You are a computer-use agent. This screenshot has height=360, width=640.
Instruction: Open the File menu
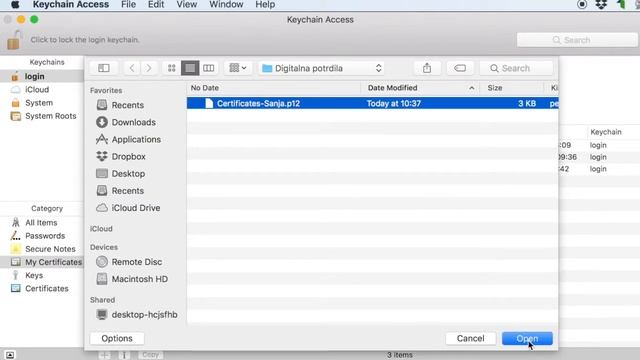click(128, 4)
